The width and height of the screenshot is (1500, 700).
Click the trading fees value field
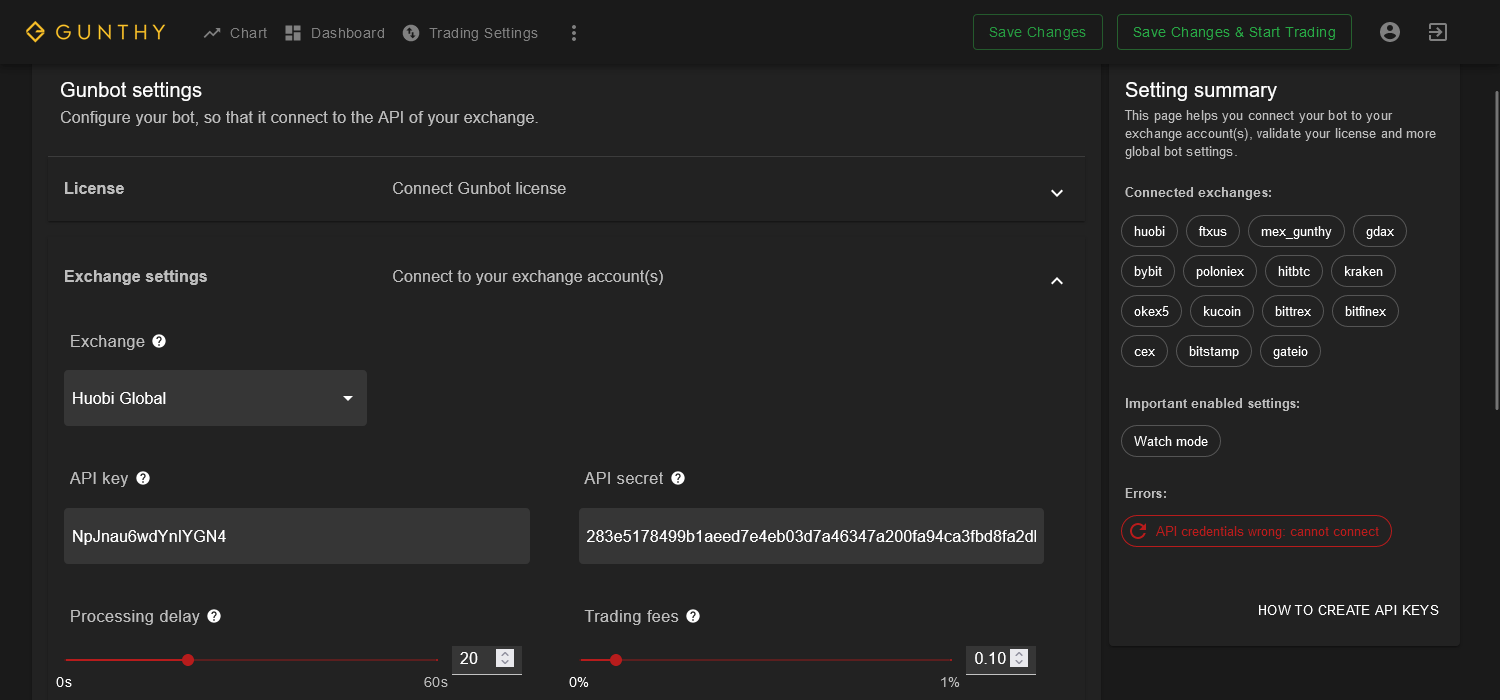click(x=1000, y=659)
